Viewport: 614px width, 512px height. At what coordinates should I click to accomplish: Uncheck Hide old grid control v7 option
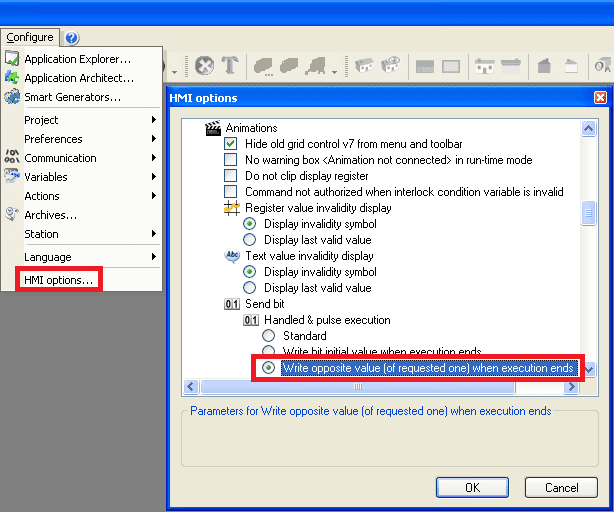click(x=231, y=144)
